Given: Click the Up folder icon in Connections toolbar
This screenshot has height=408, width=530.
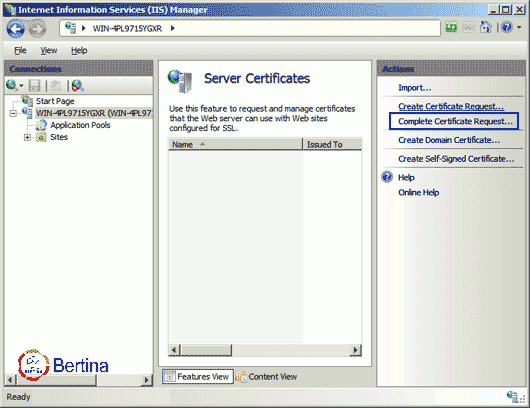Looking at the screenshot, I should [x=55, y=86].
